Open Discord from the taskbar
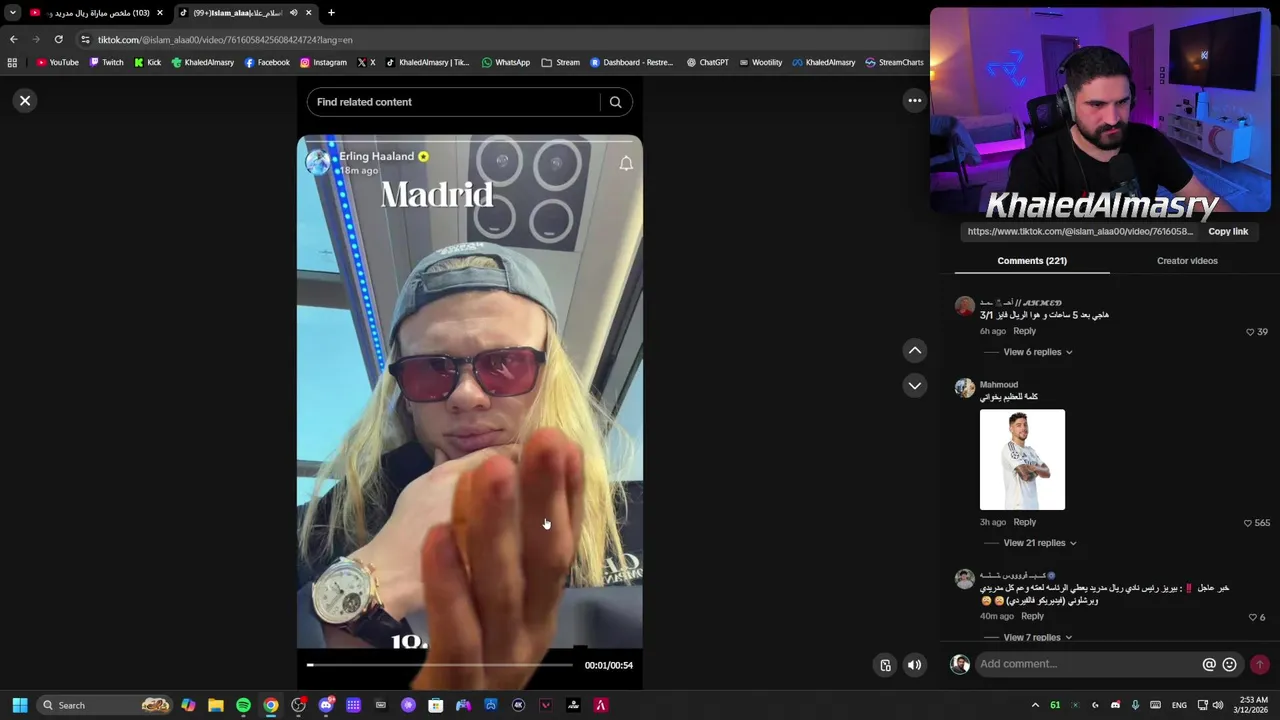Image resolution: width=1280 pixels, height=720 pixels. (326, 706)
